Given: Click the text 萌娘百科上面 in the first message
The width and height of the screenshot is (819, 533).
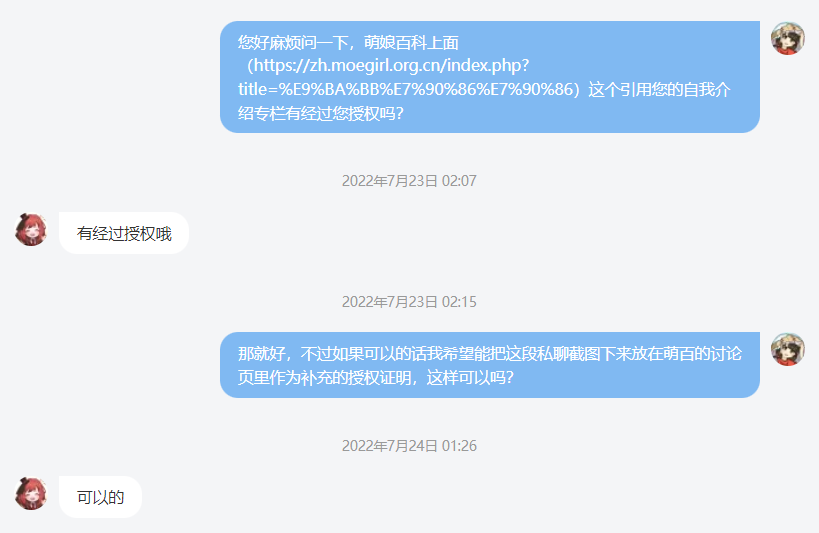Looking at the screenshot, I should point(411,42).
